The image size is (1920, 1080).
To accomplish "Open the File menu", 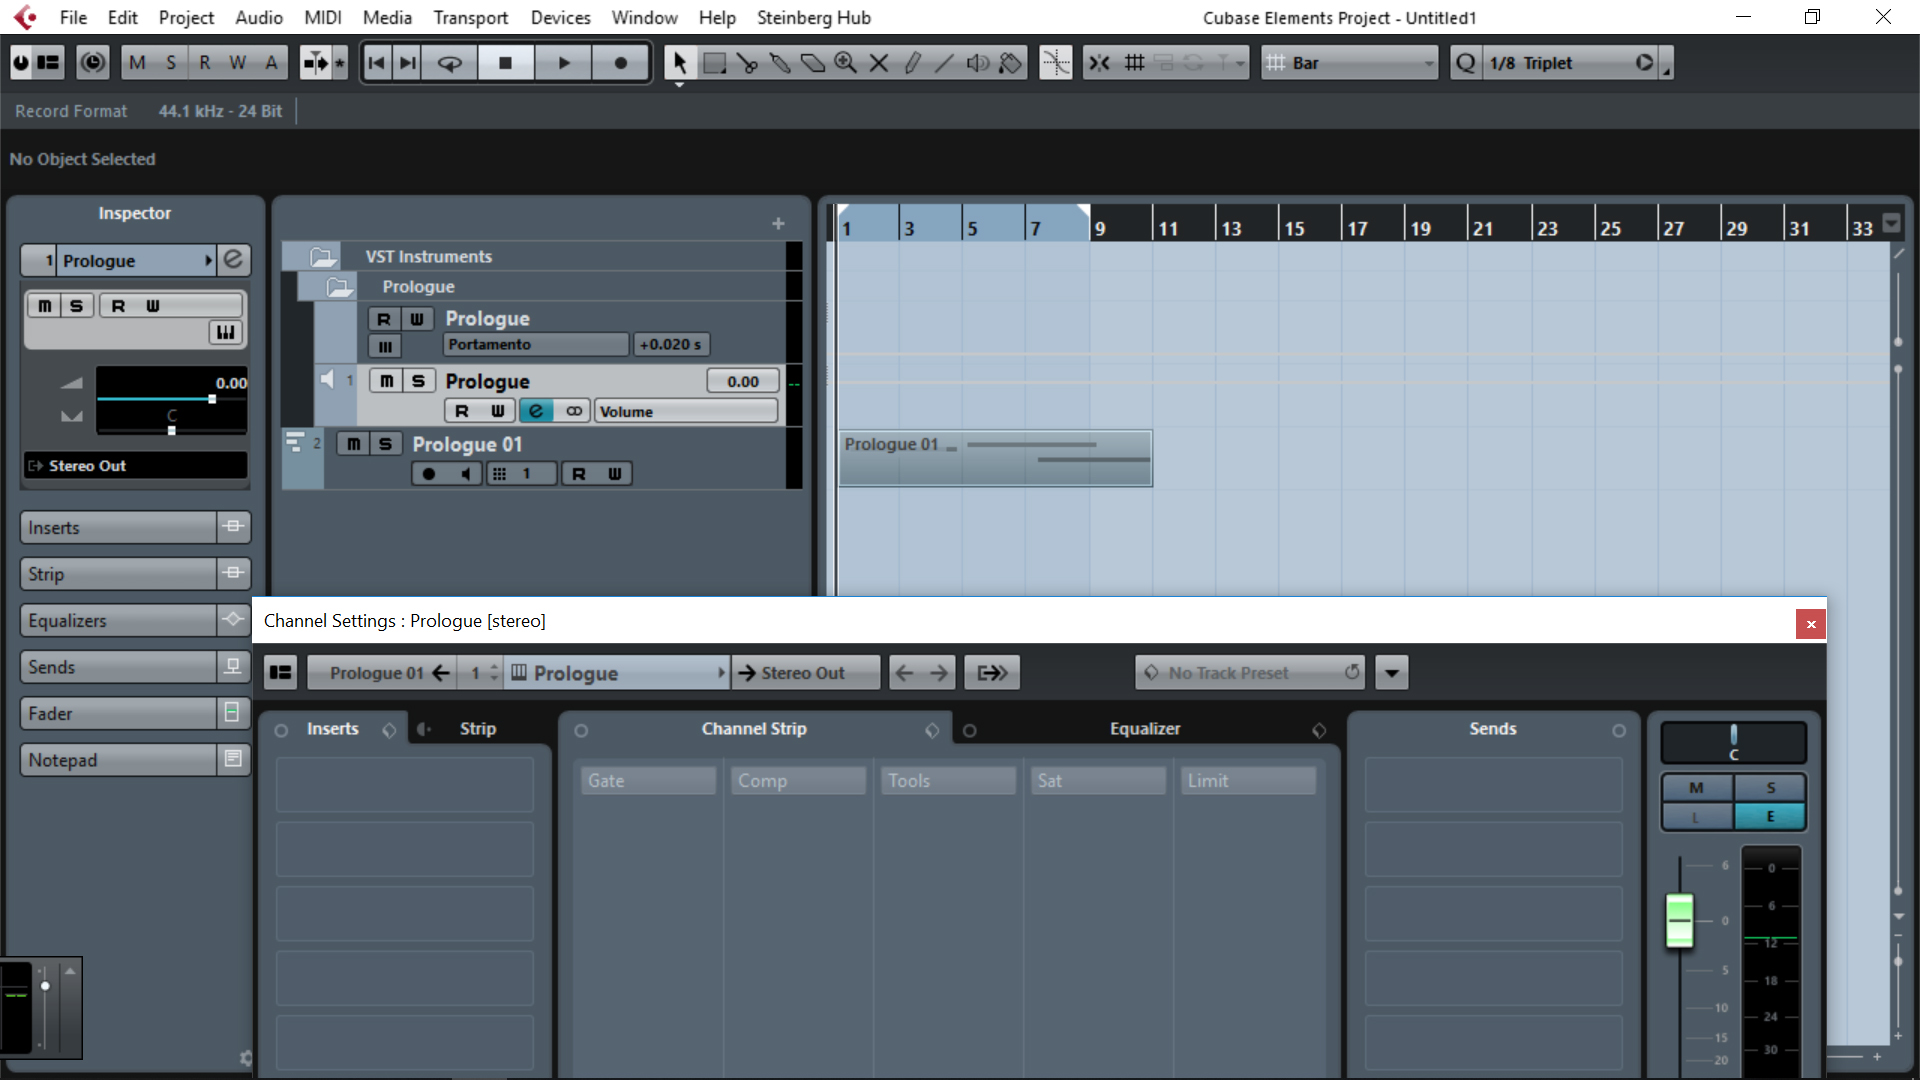I will [x=73, y=17].
